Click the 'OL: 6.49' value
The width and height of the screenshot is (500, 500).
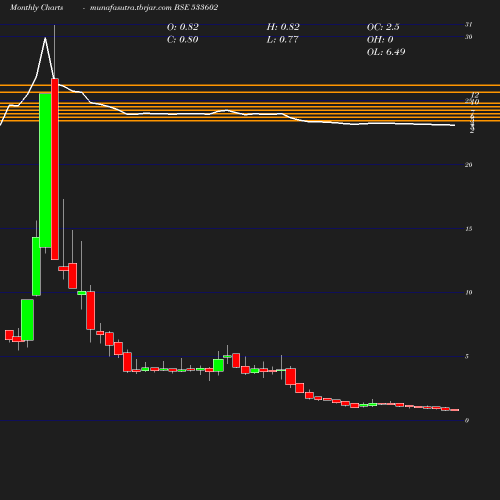(386, 52)
